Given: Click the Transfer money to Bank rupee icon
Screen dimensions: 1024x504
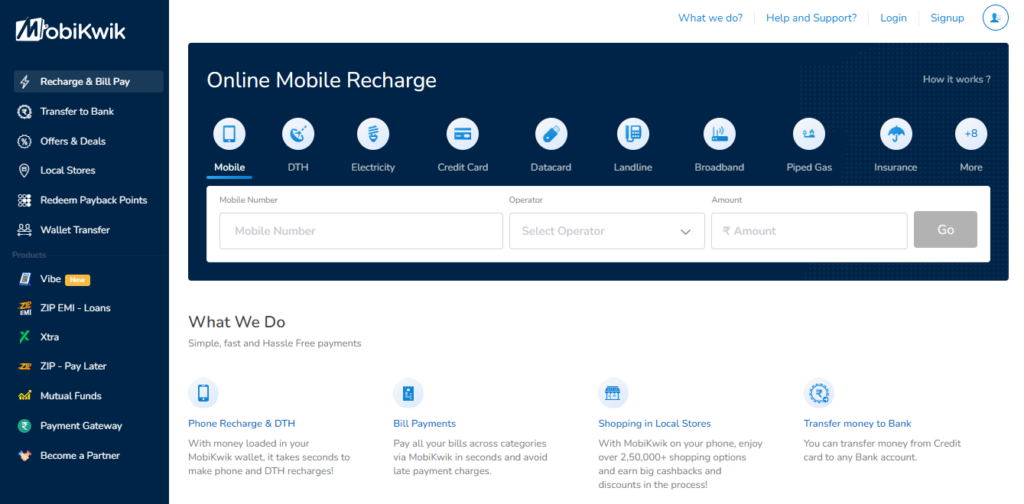Looking at the screenshot, I should [x=818, y=393].
